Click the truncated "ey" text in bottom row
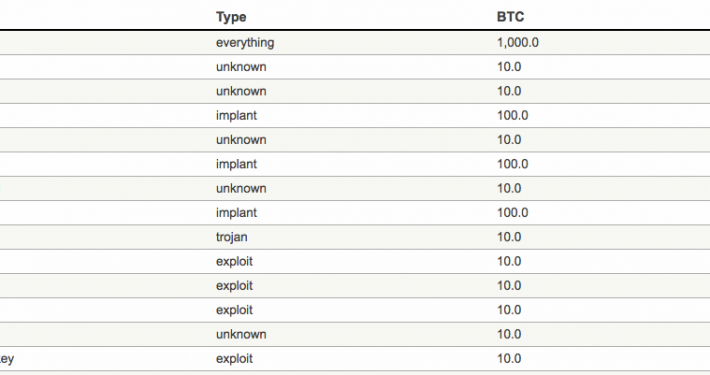 (7, 360)
